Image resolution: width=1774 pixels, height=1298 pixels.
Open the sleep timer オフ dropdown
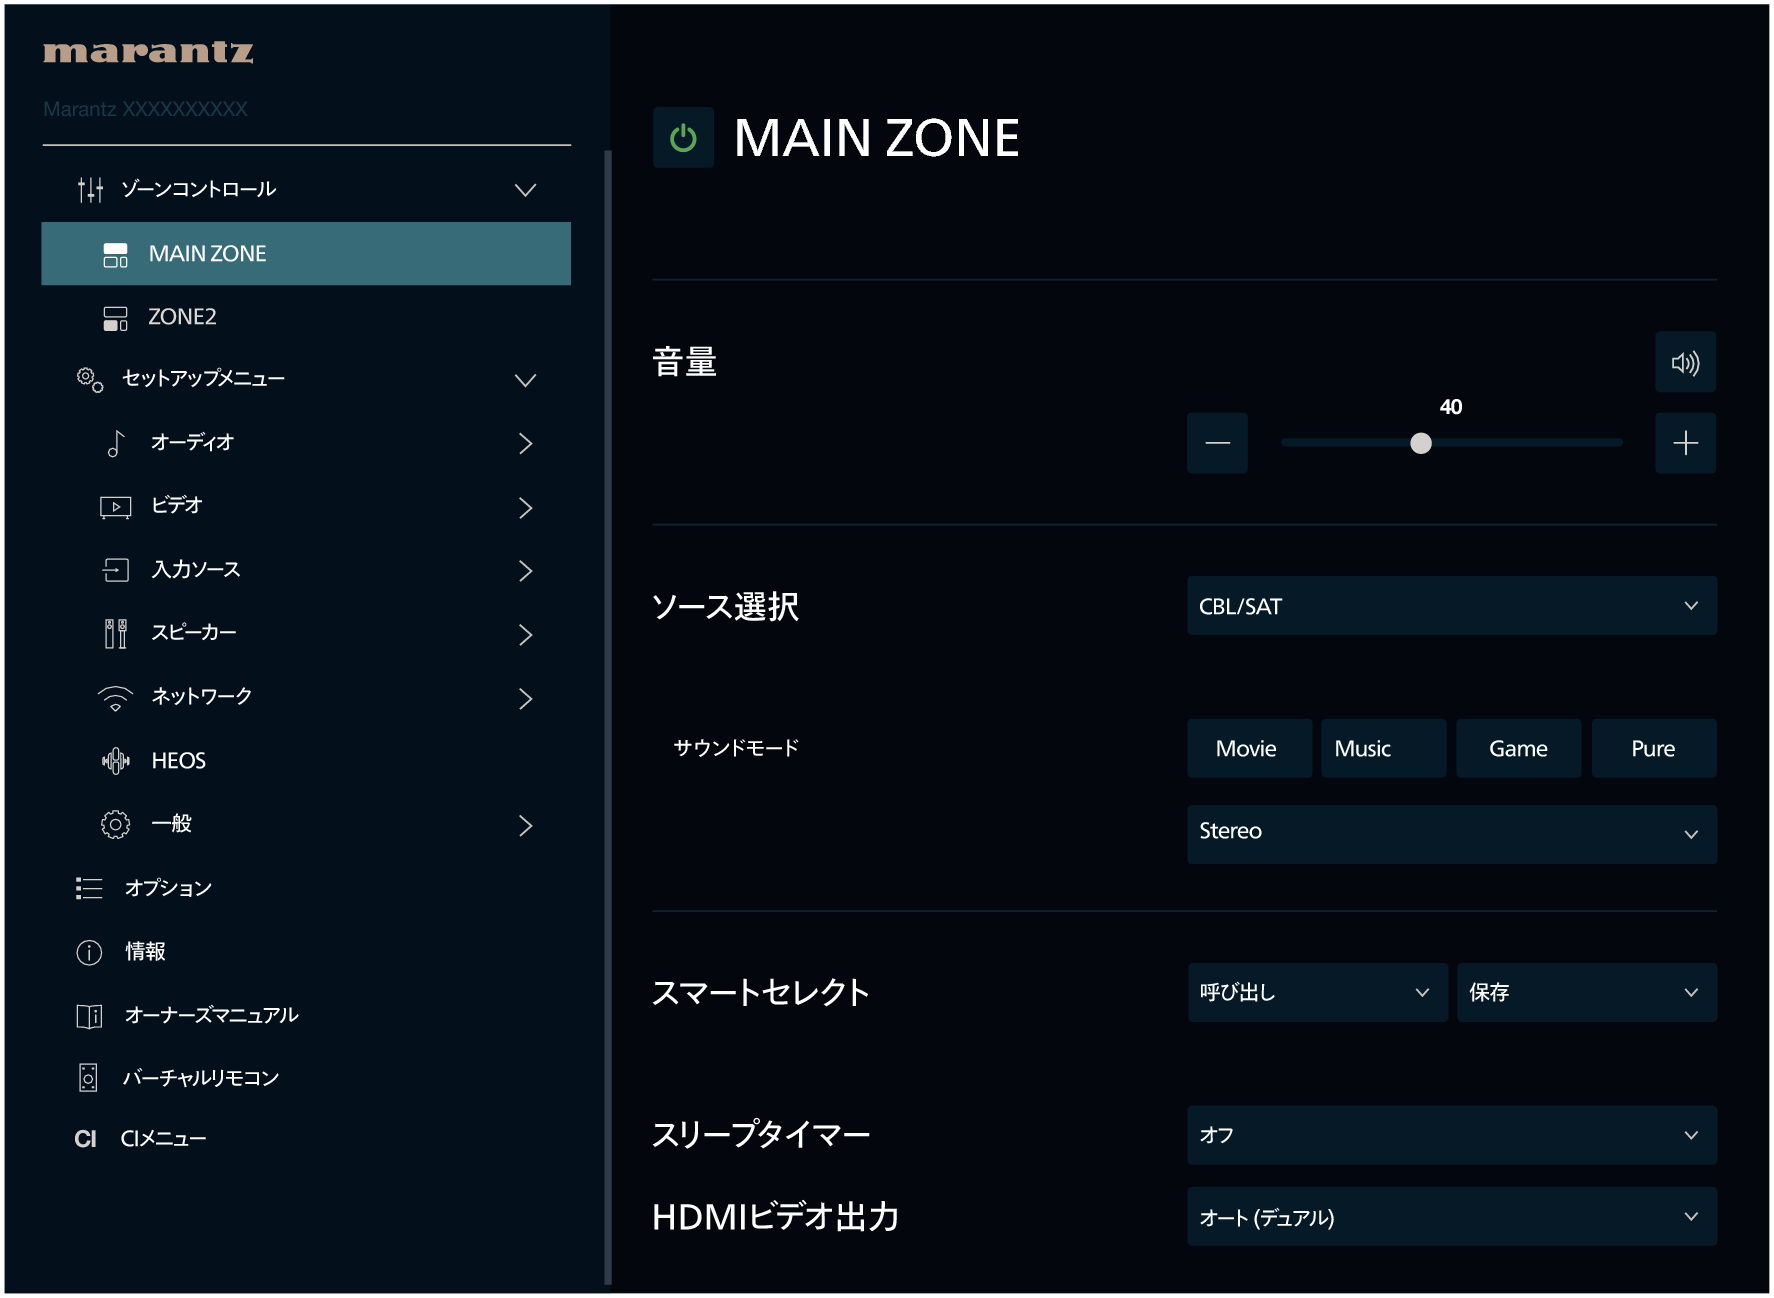tap(1451, 1135)
